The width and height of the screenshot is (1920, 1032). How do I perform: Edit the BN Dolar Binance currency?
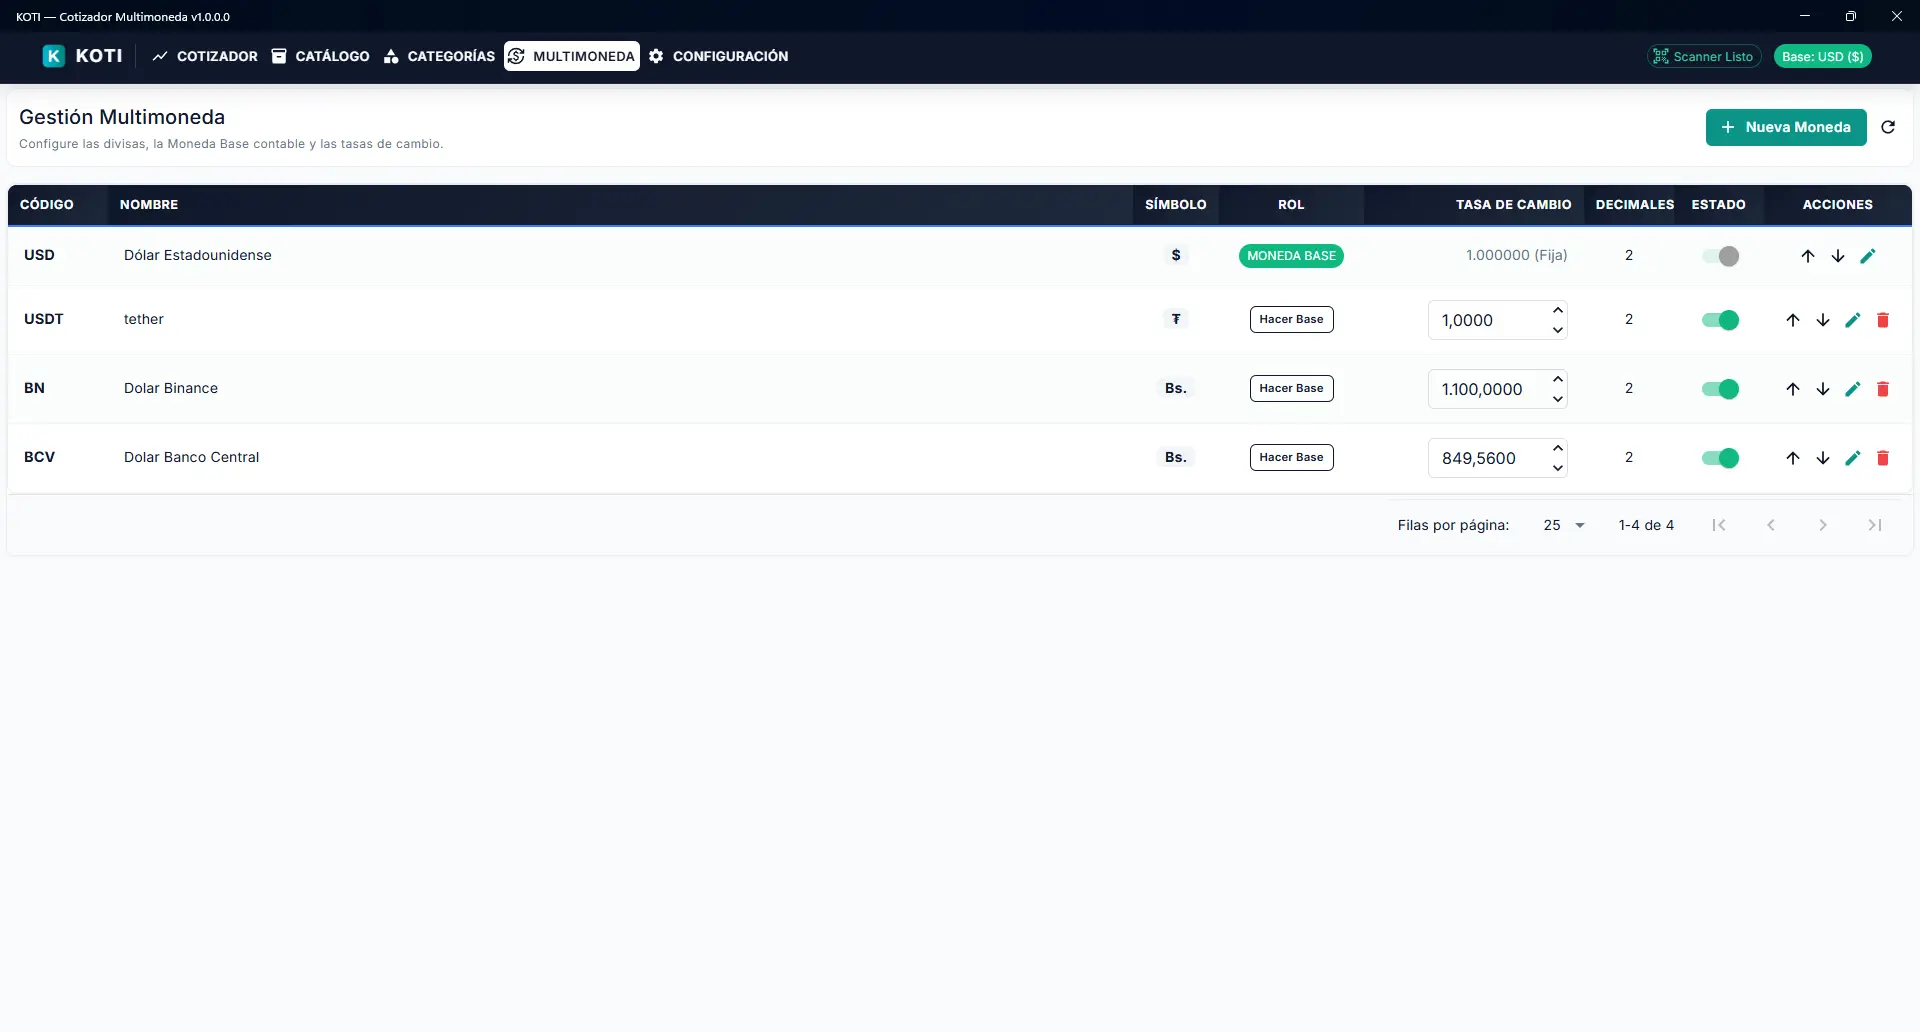point(1853,389)
